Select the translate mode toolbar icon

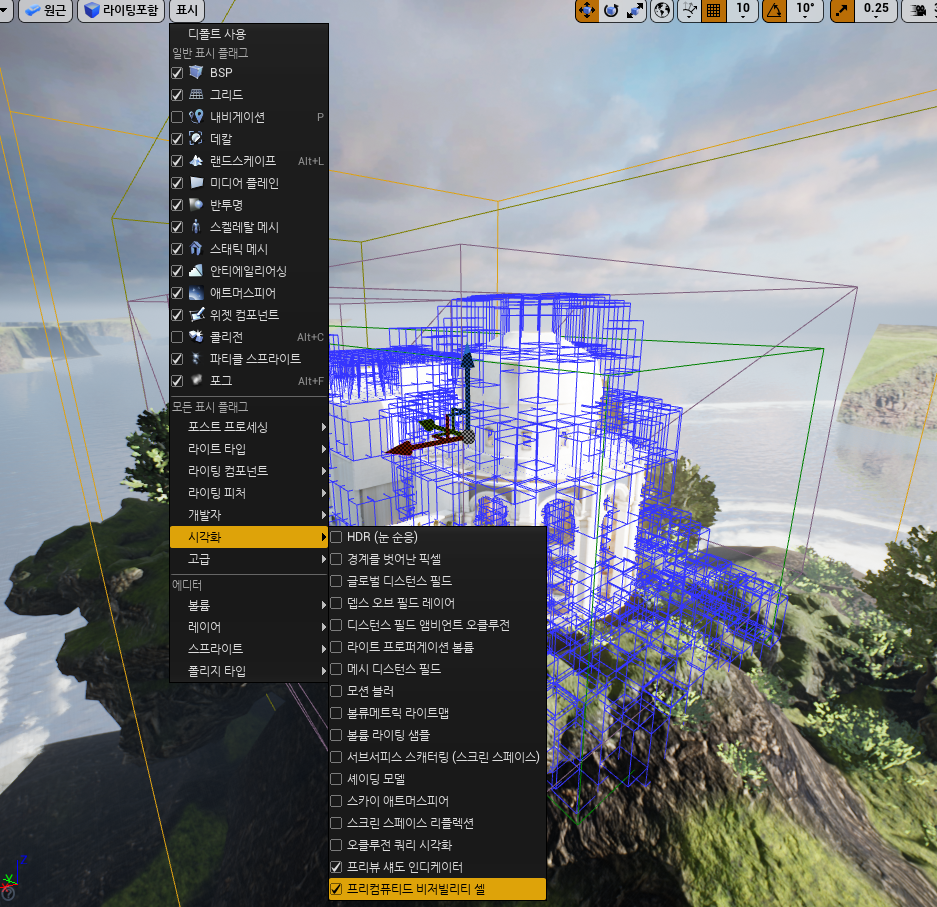tap(587, 10)
